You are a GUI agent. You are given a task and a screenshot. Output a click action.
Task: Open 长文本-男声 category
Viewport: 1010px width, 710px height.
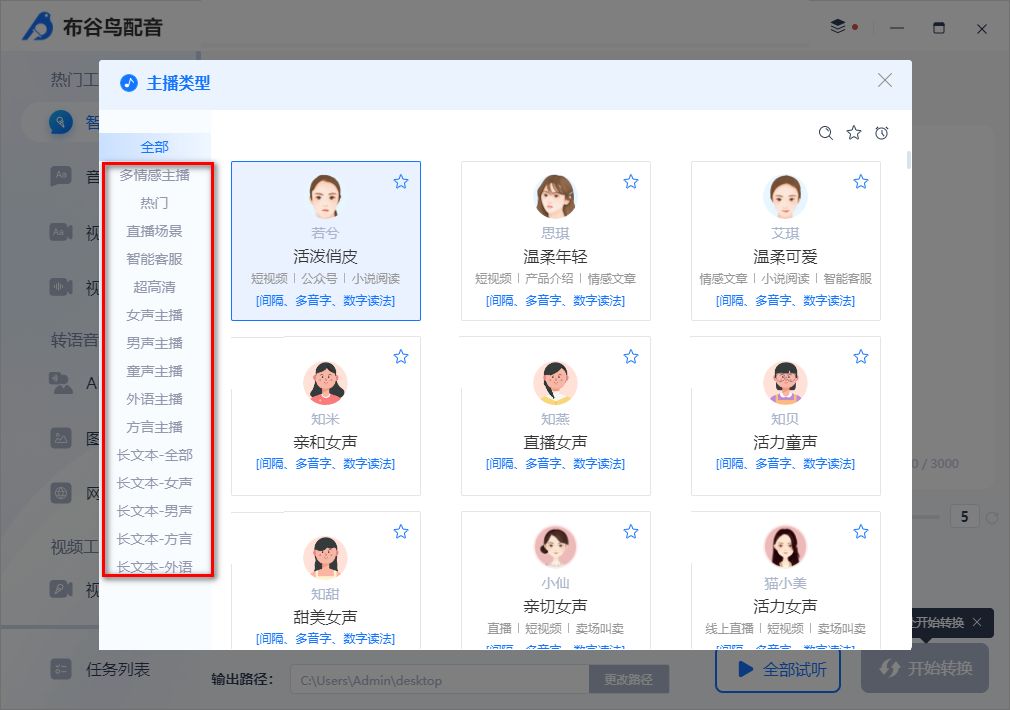(x=155, y=511)
